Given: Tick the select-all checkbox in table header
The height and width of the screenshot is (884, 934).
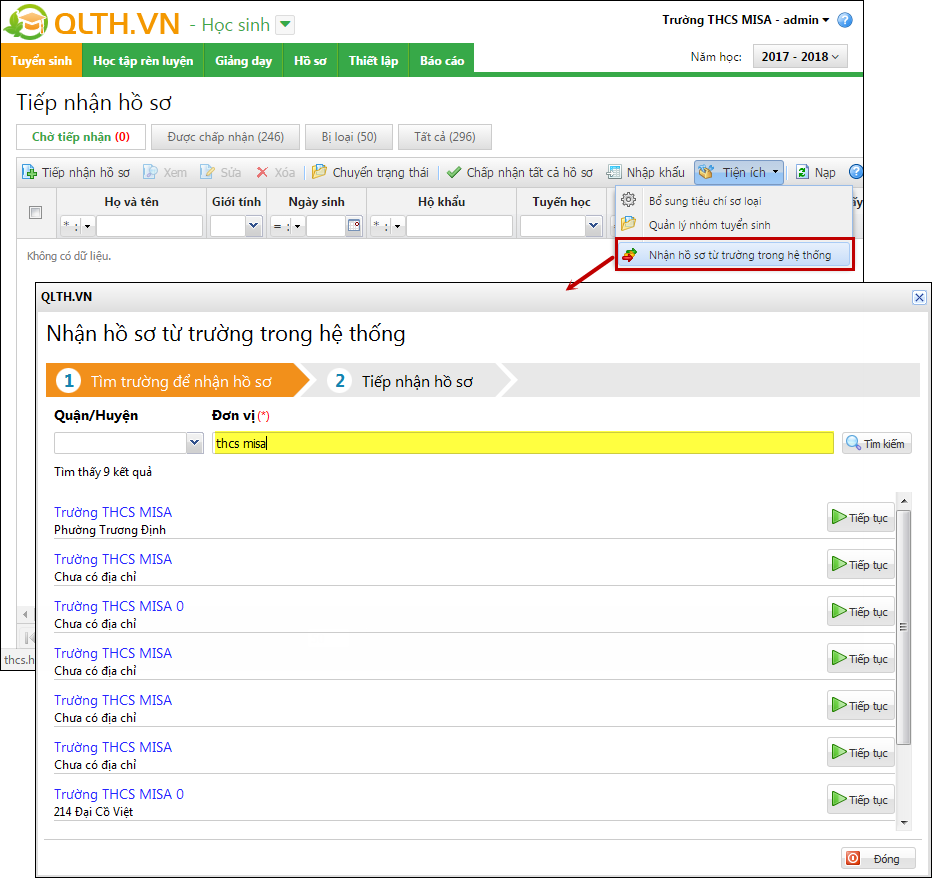Looking at the screenshot, I should tap(36, 212).
